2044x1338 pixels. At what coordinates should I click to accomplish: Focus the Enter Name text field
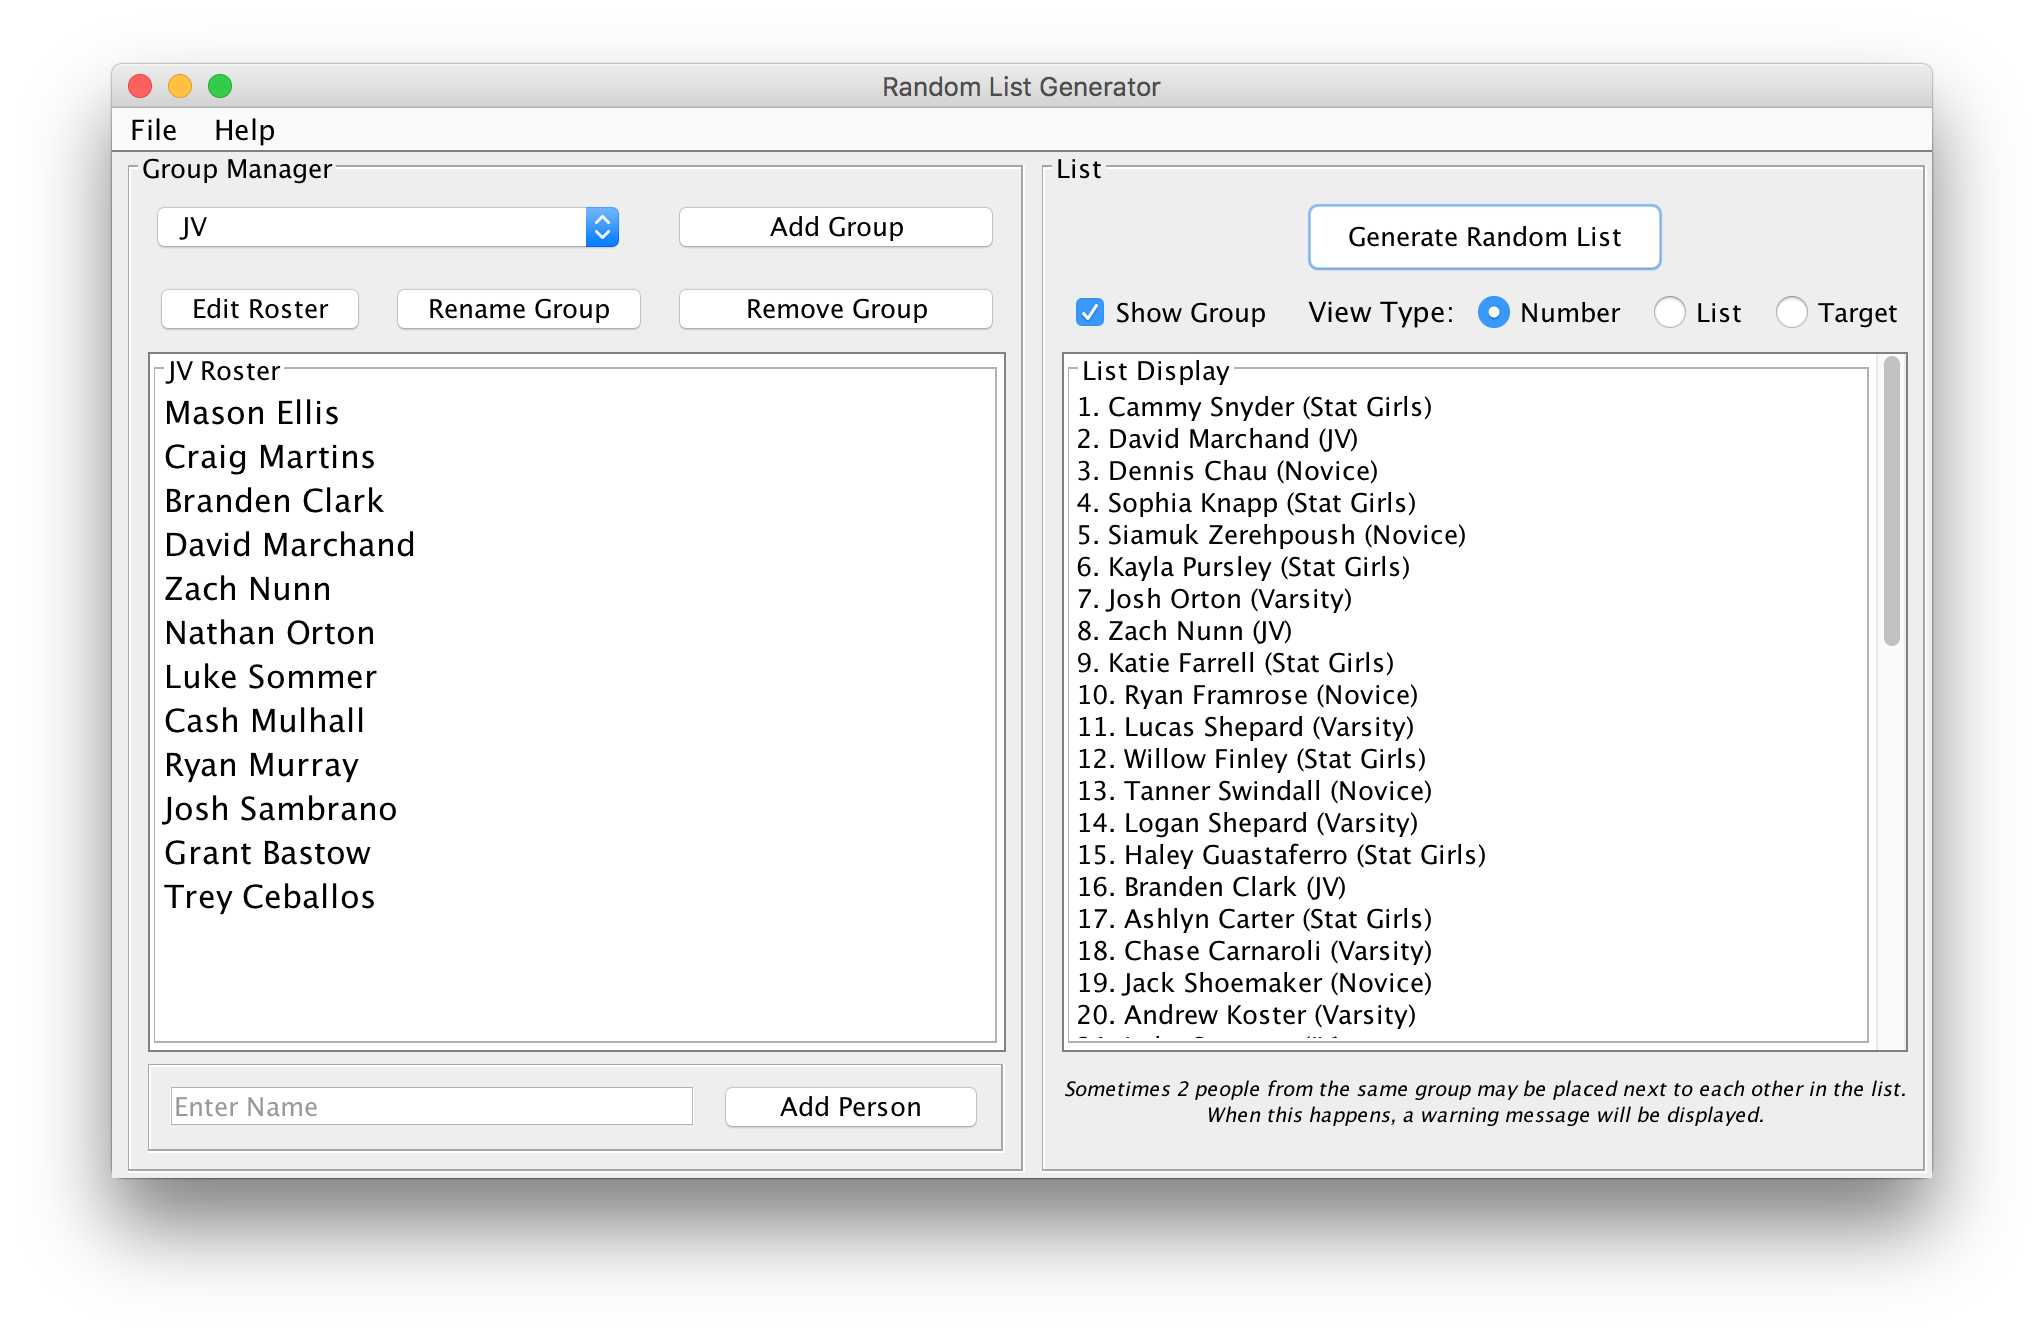tap(431, 1107)
